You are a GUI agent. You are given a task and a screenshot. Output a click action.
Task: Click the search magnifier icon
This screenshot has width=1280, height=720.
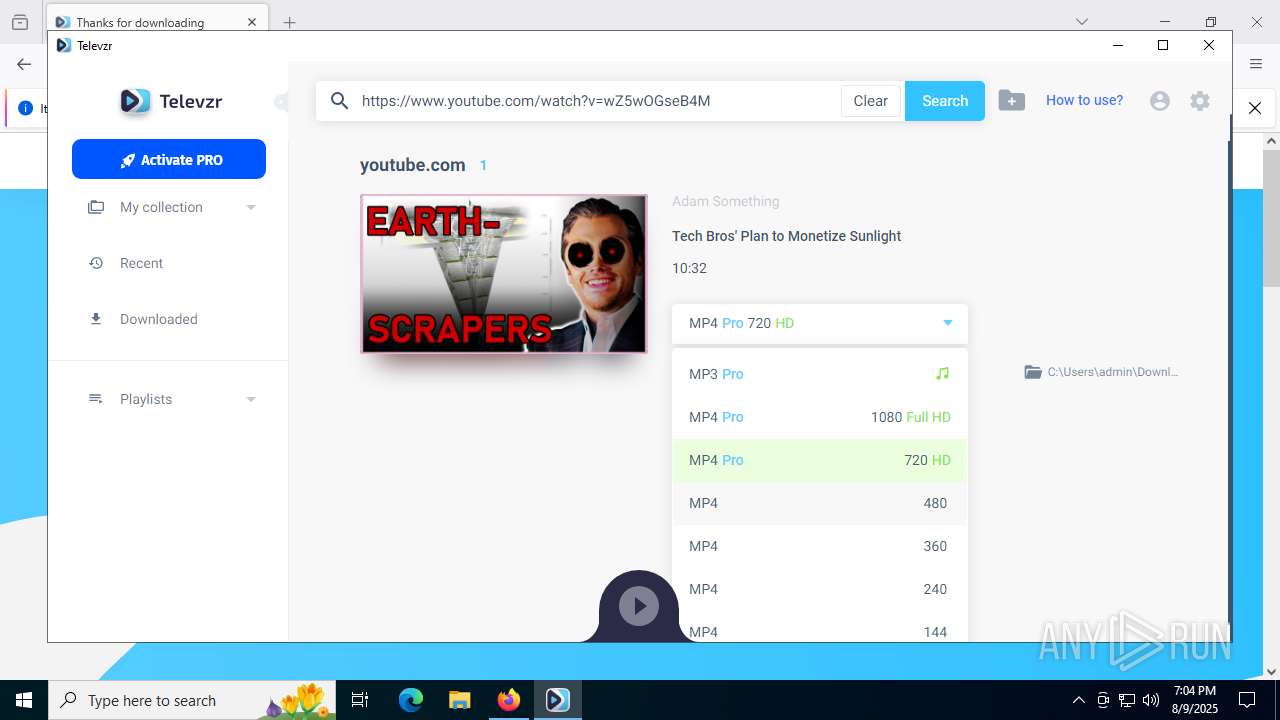(x=340, y=101)
